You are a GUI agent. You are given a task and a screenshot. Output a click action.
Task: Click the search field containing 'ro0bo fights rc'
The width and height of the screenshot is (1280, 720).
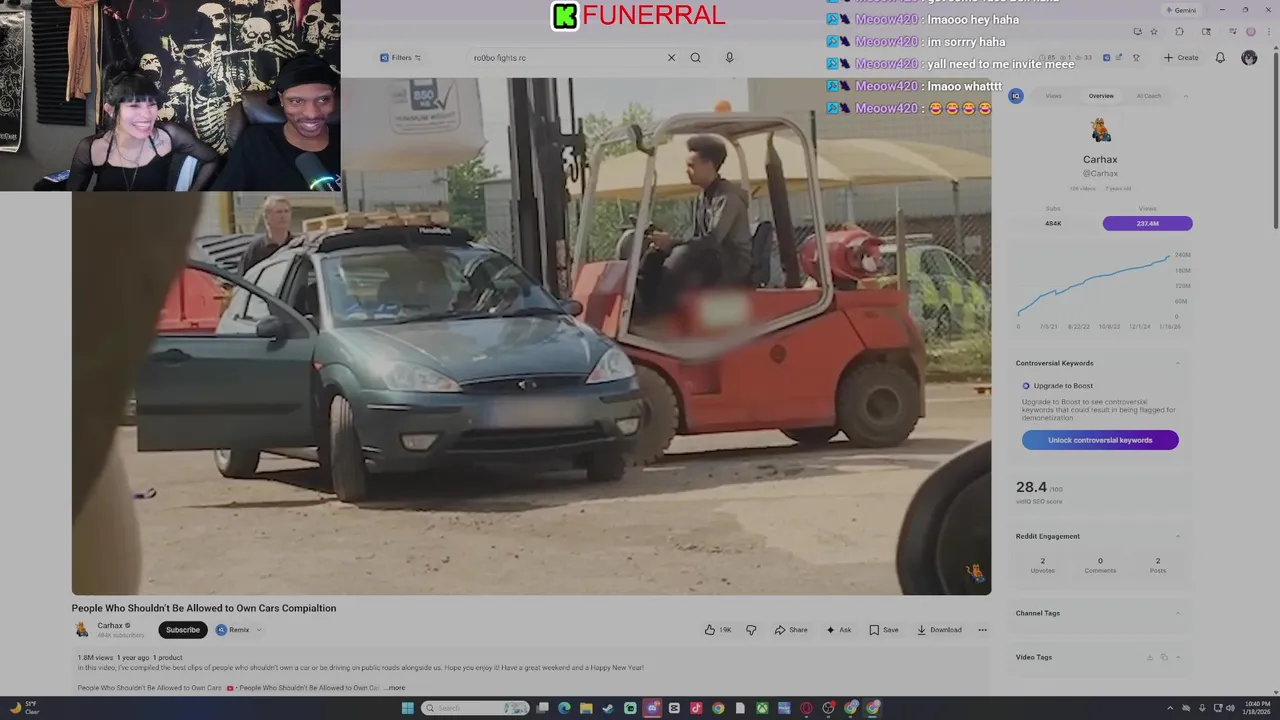point(565,58)
